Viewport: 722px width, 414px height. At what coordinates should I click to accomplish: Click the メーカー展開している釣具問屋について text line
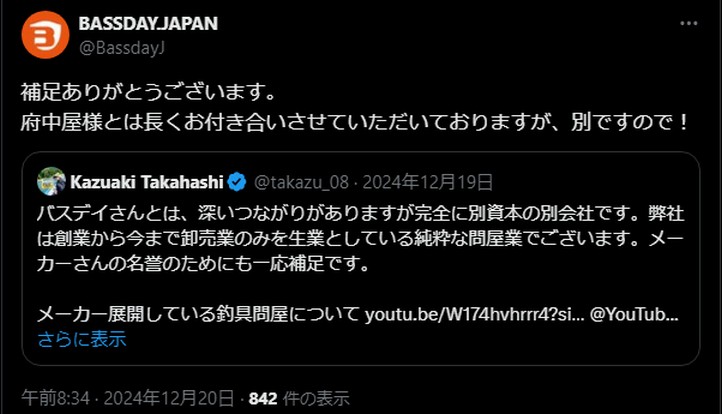click(x=198, y=315)
